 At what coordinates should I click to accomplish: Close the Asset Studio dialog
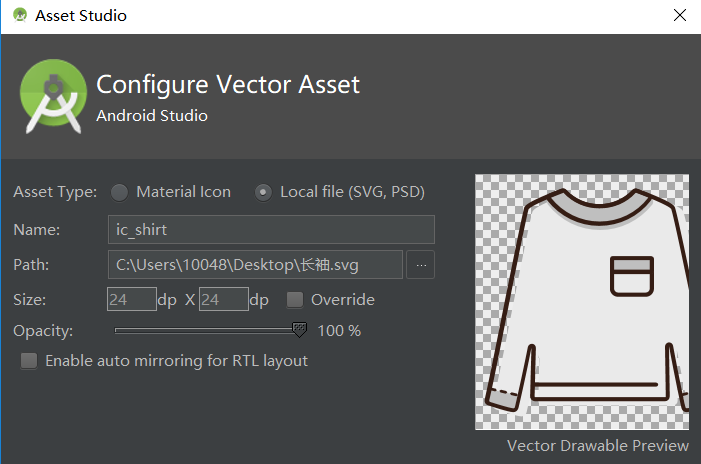pyautogui.click(x=680, y=15)
